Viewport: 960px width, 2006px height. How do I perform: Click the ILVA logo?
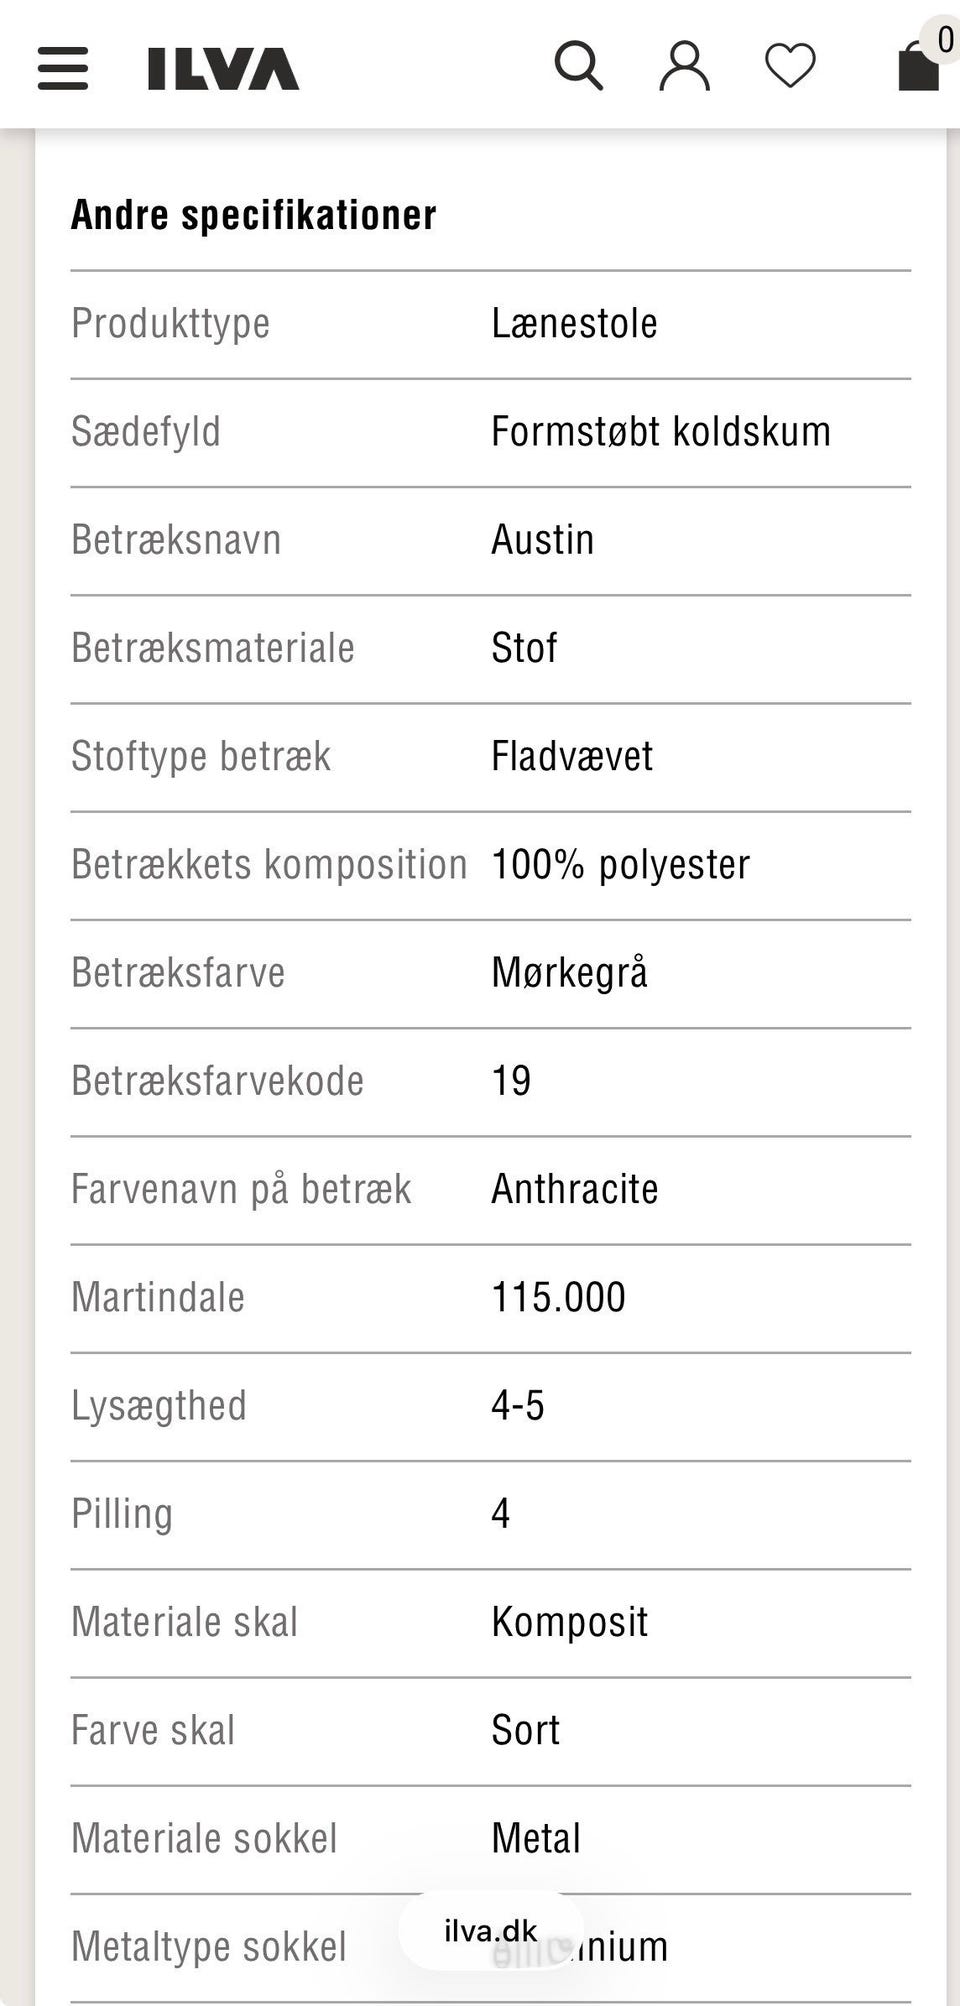coord(223,69)
